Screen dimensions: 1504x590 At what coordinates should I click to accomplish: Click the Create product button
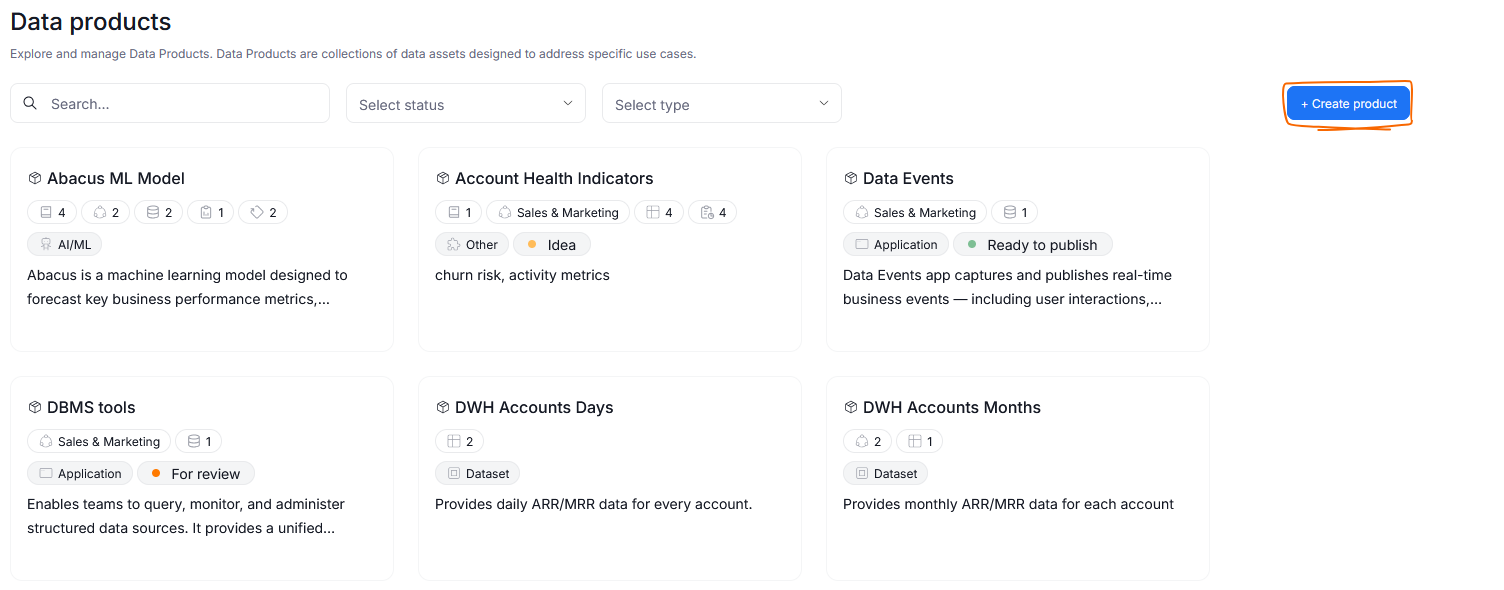[x=1348, y=103]
